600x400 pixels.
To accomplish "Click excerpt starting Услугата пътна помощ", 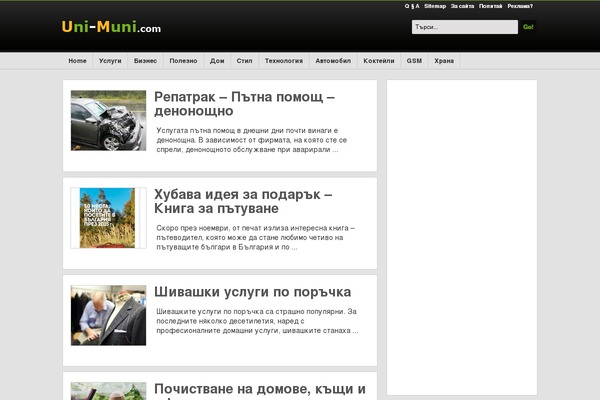I will 252,140.
